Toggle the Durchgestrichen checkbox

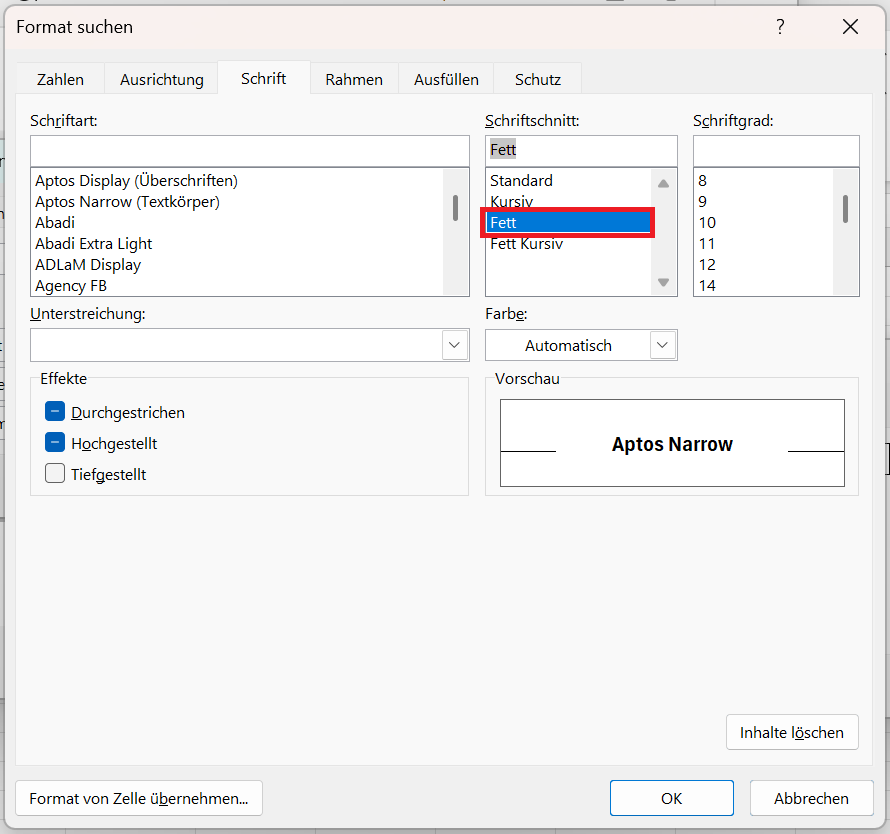click(x=54, y=412)
